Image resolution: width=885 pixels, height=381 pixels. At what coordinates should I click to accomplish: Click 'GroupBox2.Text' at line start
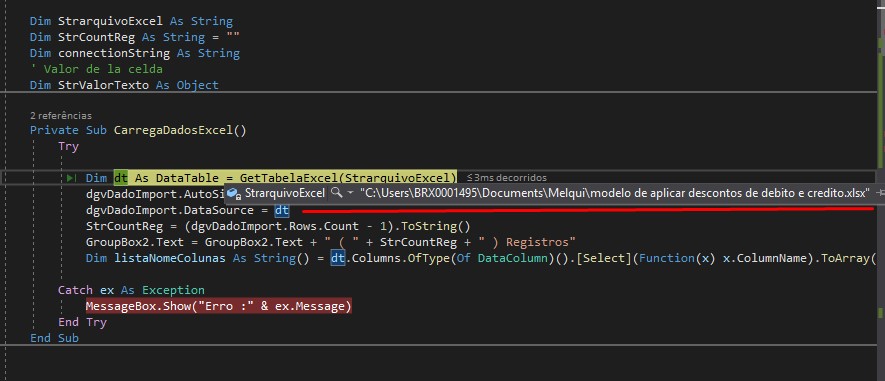134,243
